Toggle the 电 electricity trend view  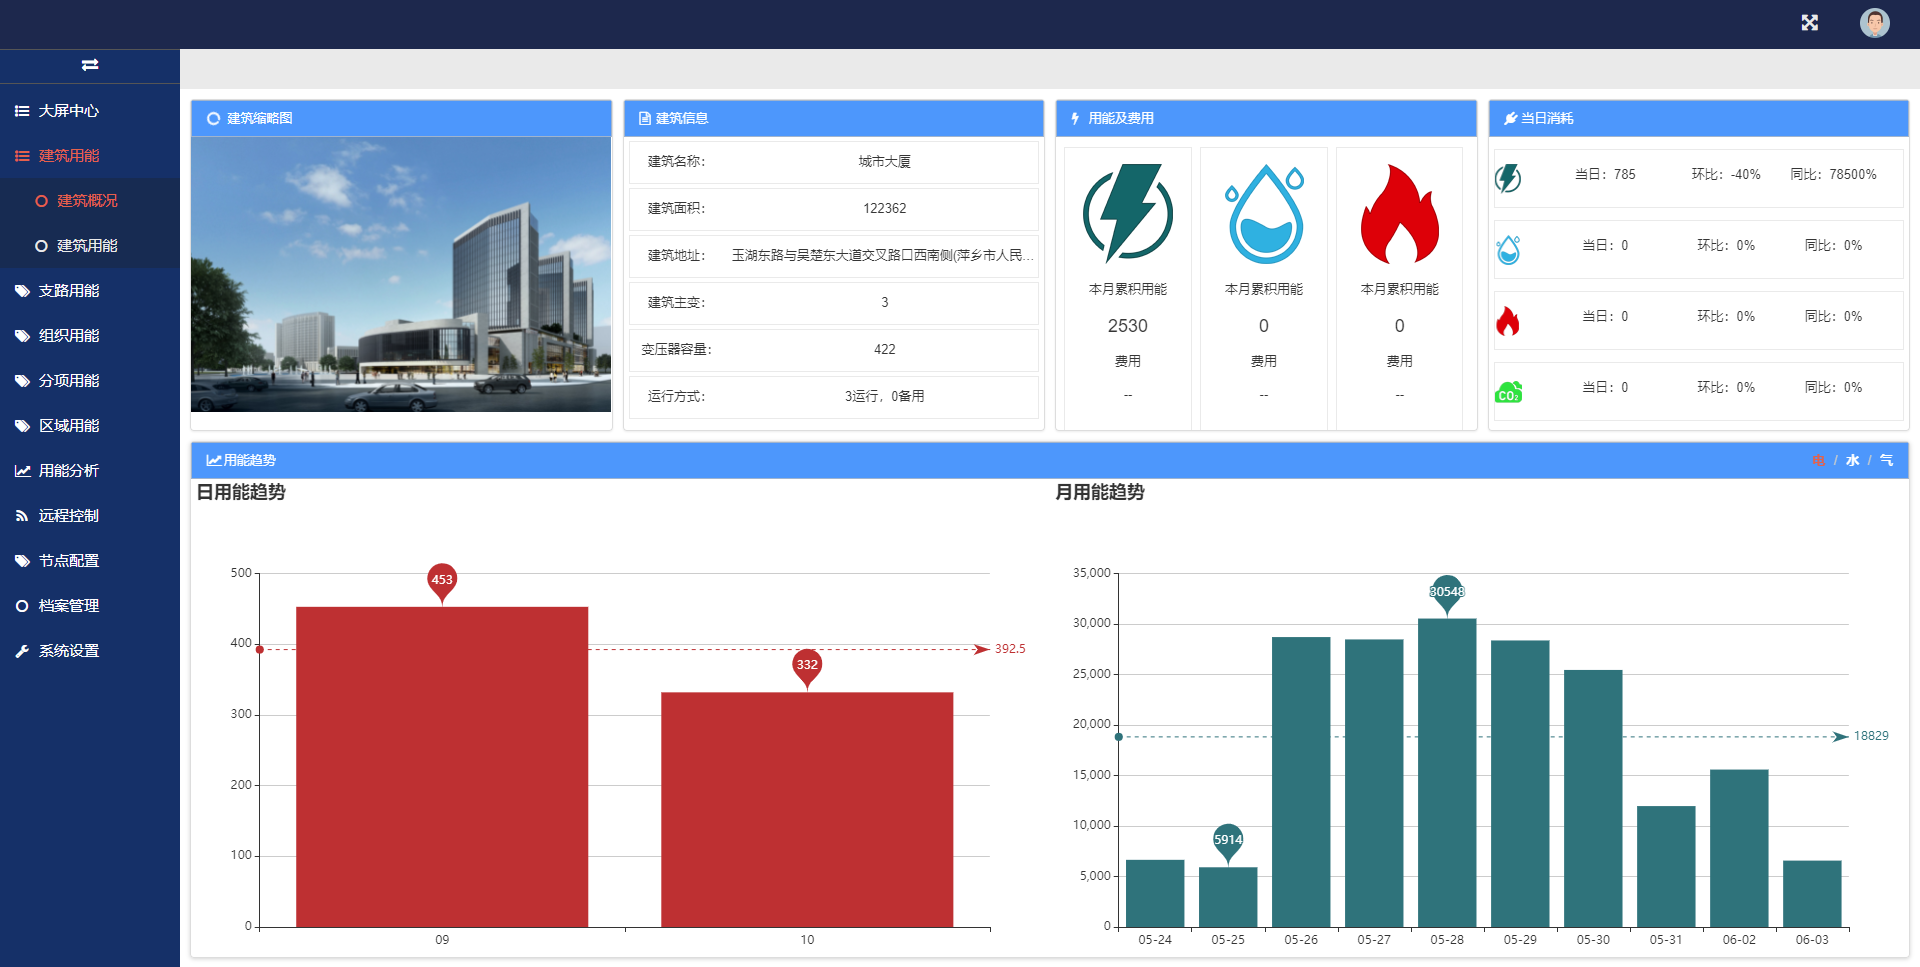[x=1819, y=460]
